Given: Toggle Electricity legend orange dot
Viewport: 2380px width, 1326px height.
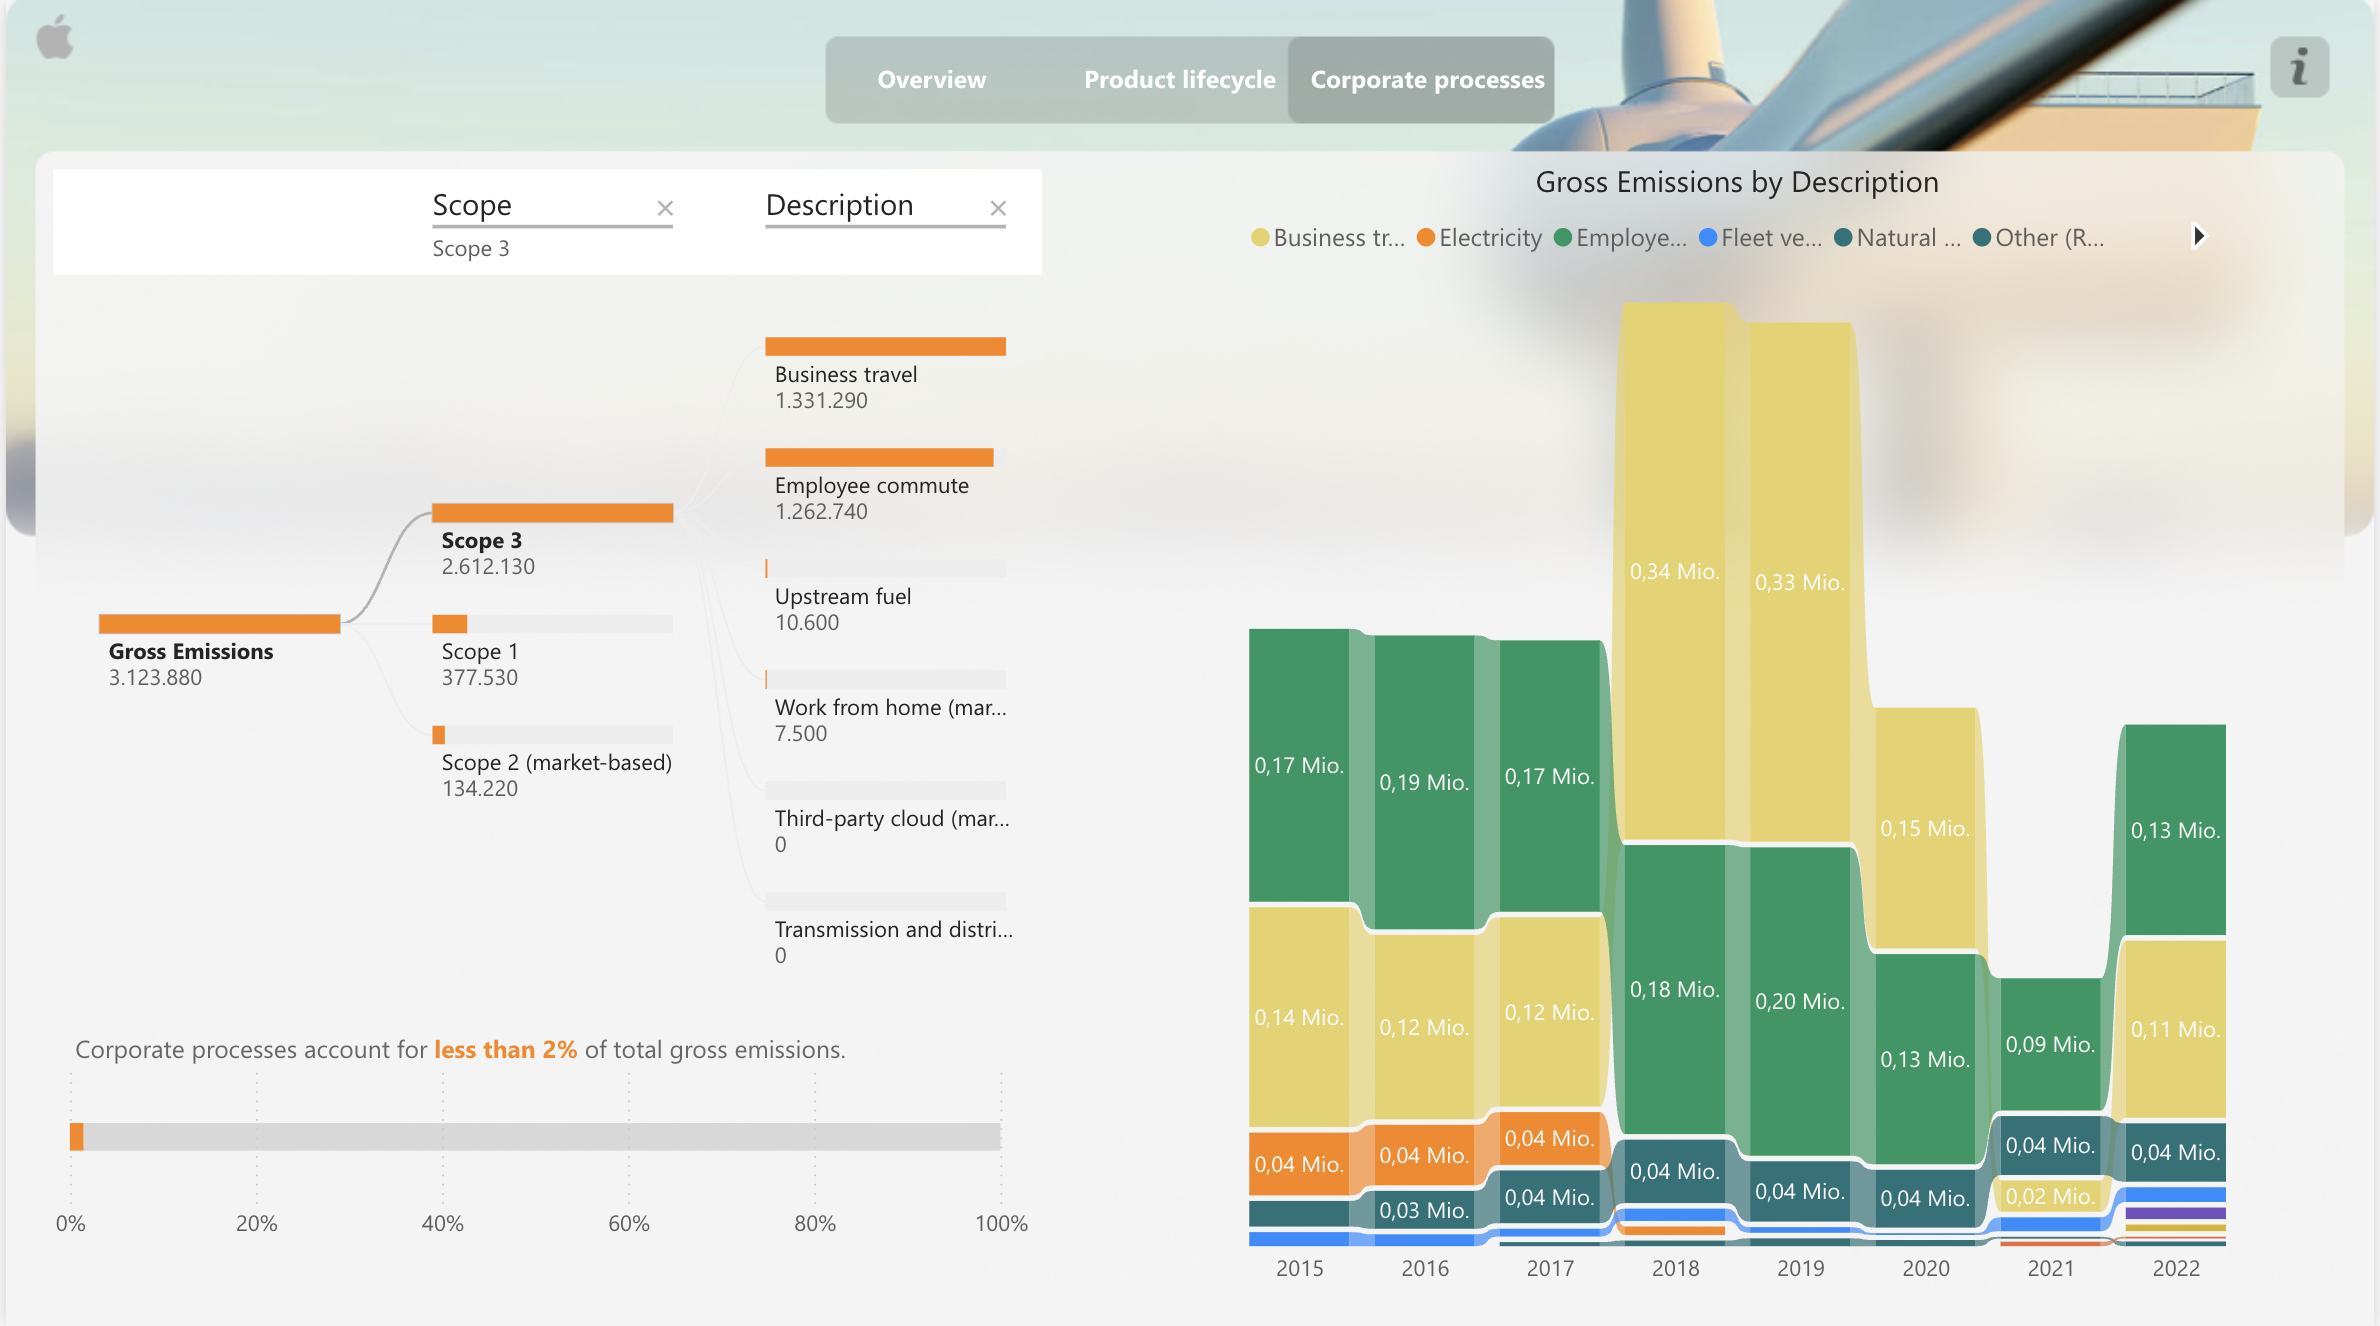Looking at the screenshot, I should [x=1426, y=238].
